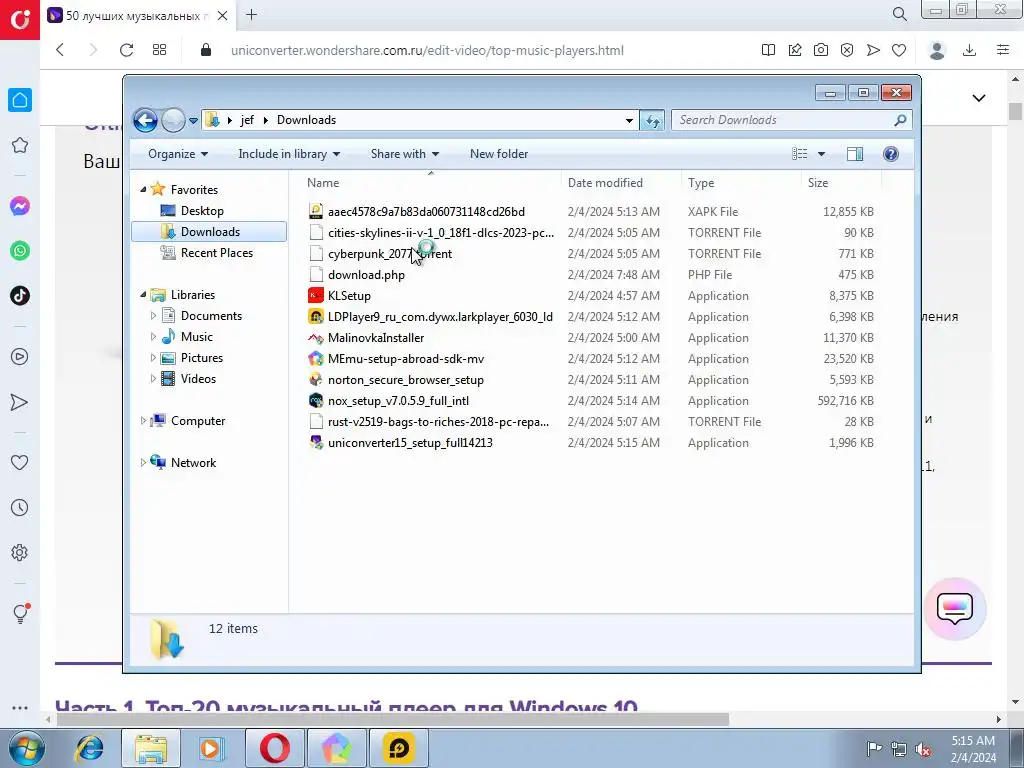The height and width of the screenshot is (768, 1024).
Task: Open Player icon in Opera sidebar
Action: pyautogui.click(x=20, y=357)
